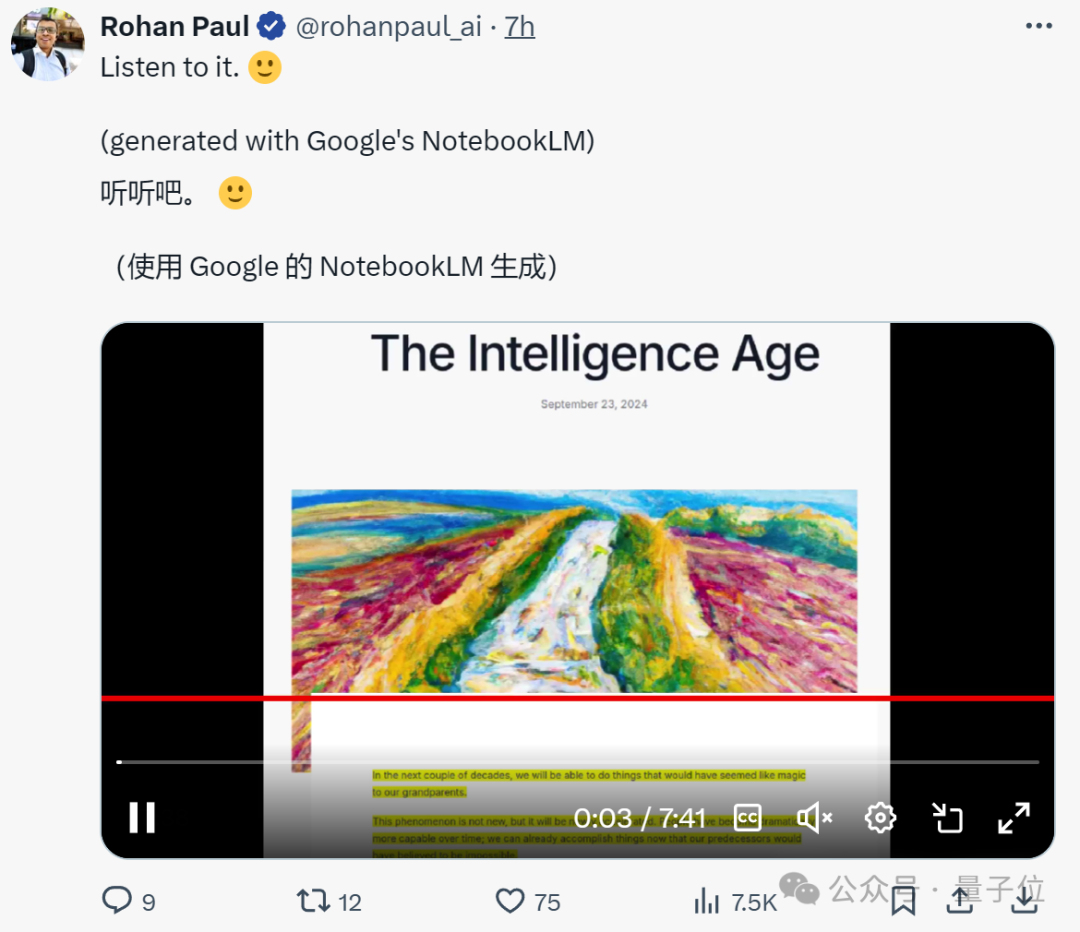Unmute the video sound
This screenshot has width=1080, height=932.
814,818
